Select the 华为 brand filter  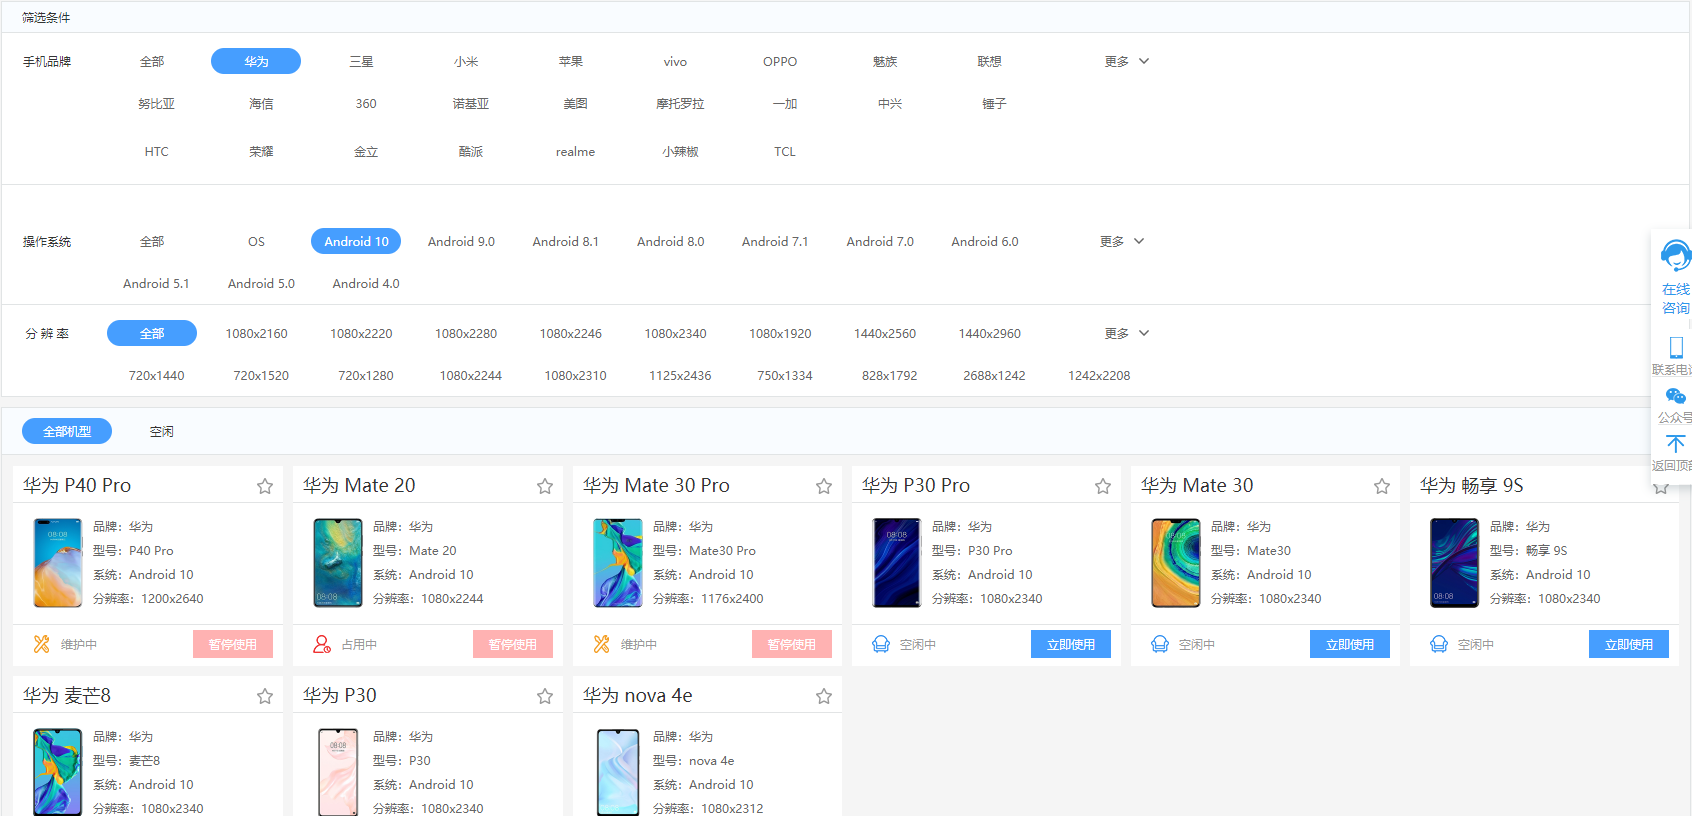(256, 61)
